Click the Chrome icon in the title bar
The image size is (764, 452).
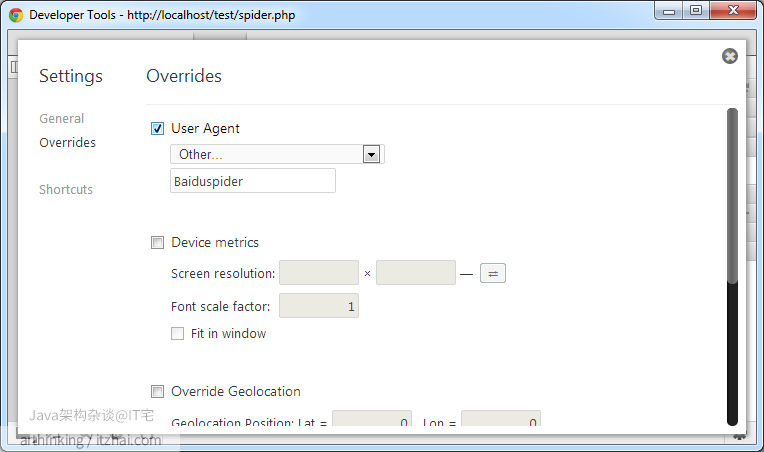16,15
